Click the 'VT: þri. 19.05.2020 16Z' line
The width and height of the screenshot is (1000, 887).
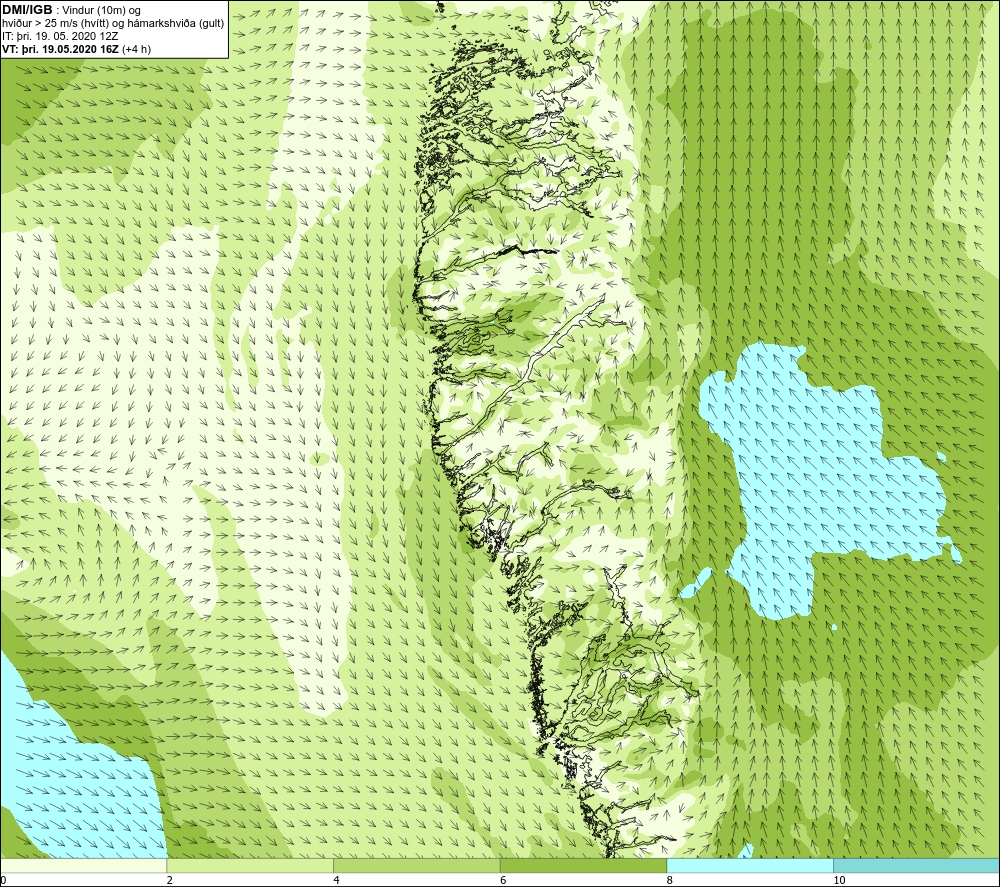tap(77, 49)
